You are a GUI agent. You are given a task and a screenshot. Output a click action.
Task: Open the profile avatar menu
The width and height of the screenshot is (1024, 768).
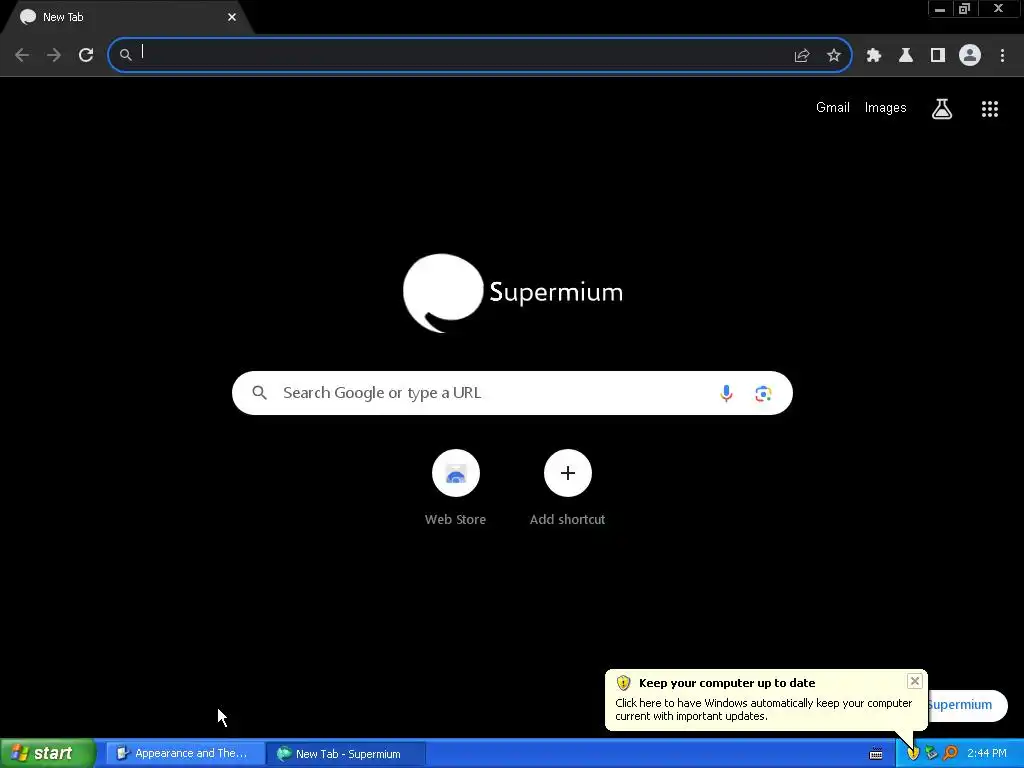(x=970, y=55)
